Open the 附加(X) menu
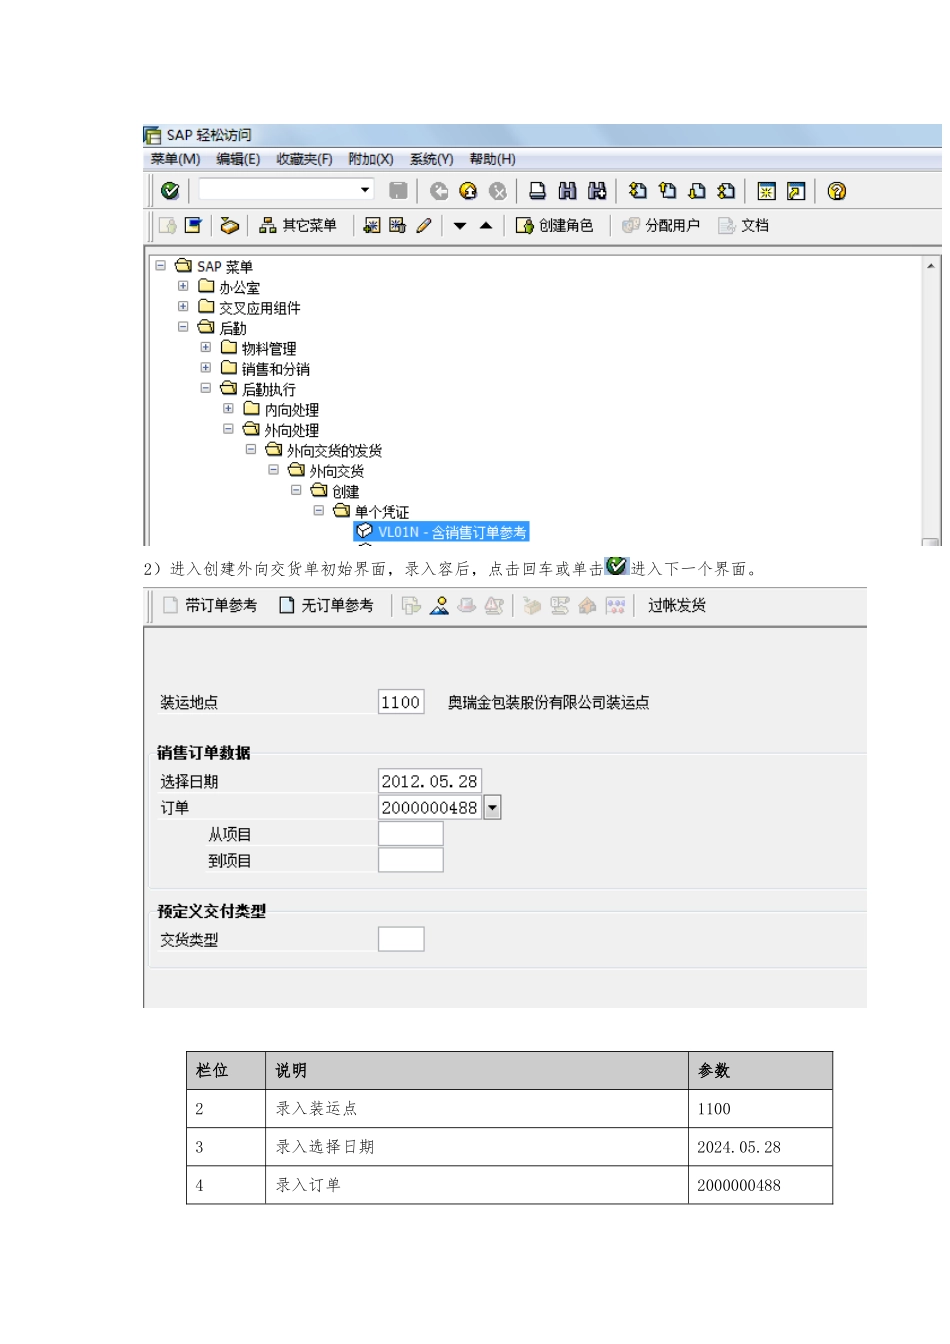 click(370, 159)
